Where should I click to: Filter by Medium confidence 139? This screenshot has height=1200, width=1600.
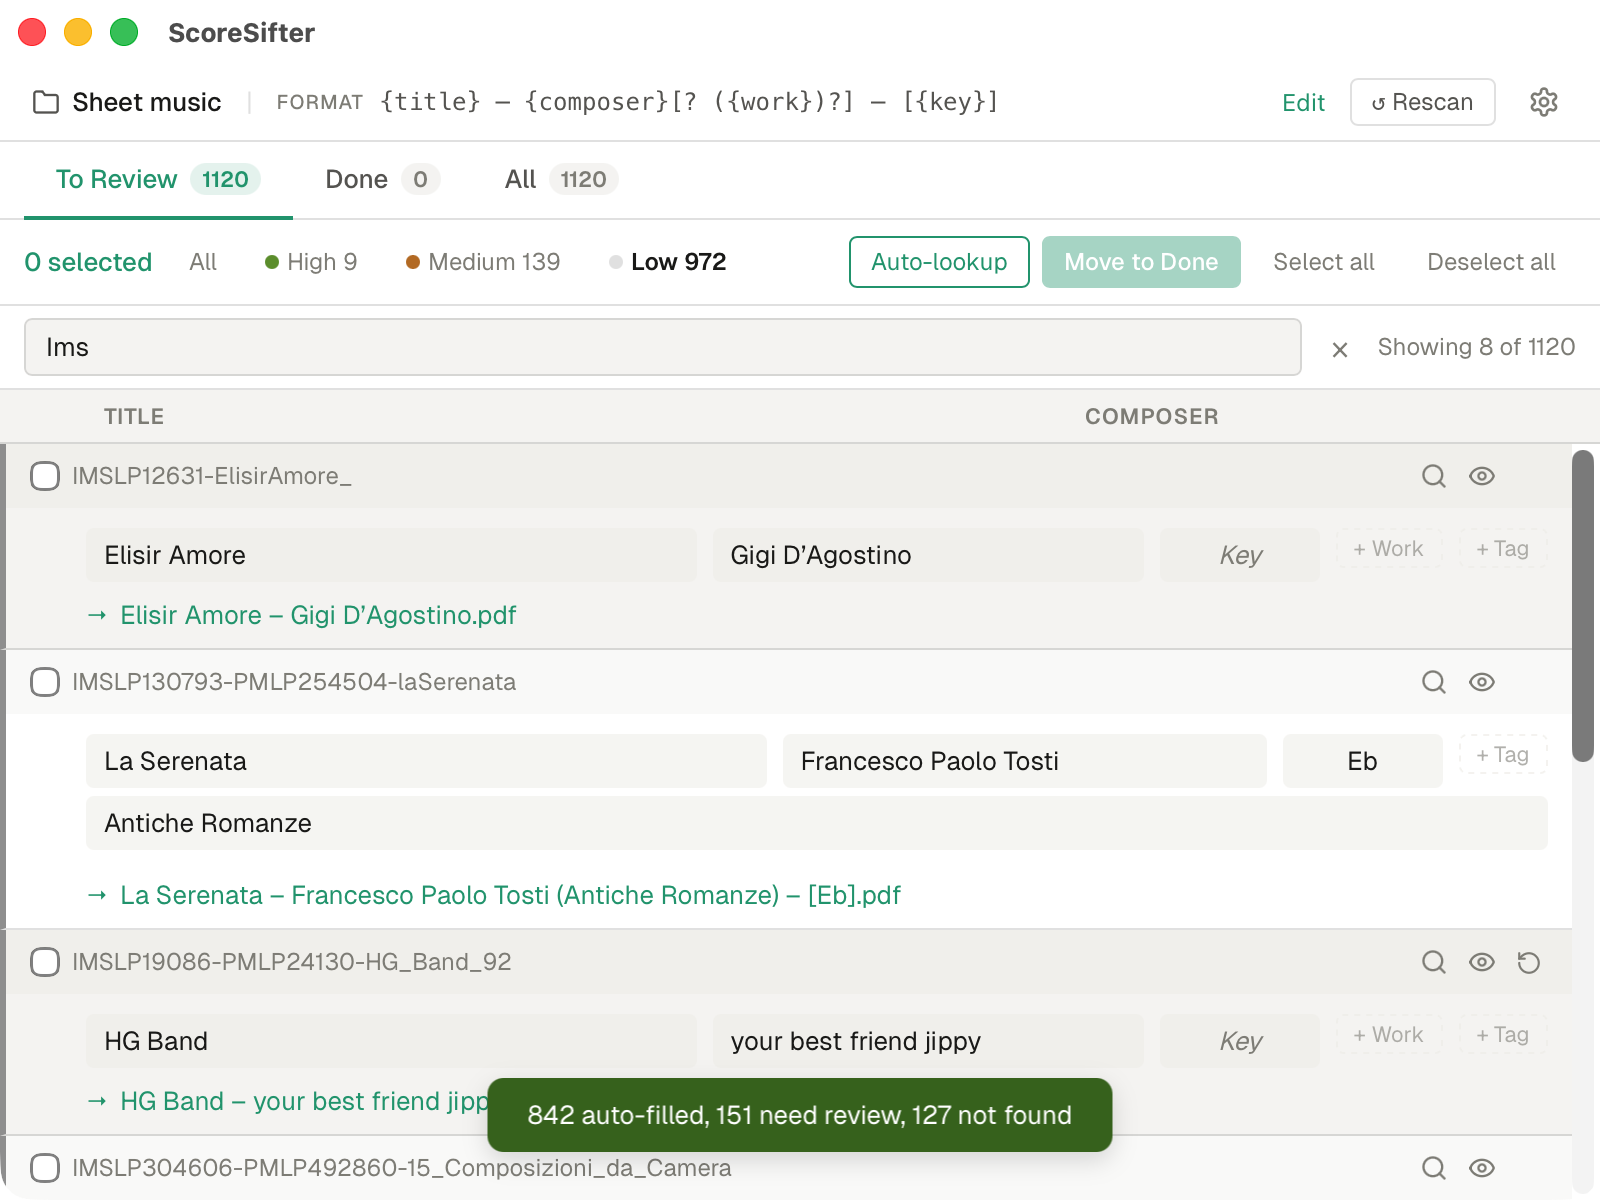coord(483,262)
